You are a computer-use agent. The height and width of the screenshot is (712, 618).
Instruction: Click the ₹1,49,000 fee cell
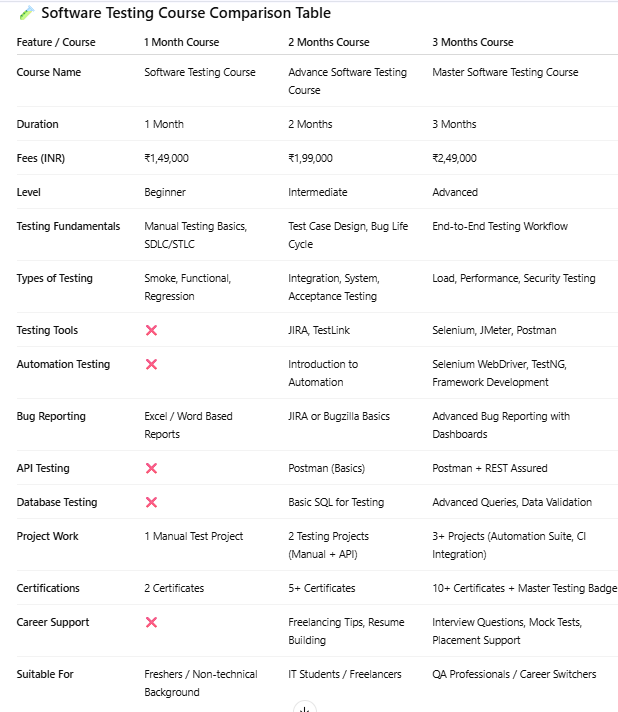[166, 158]
